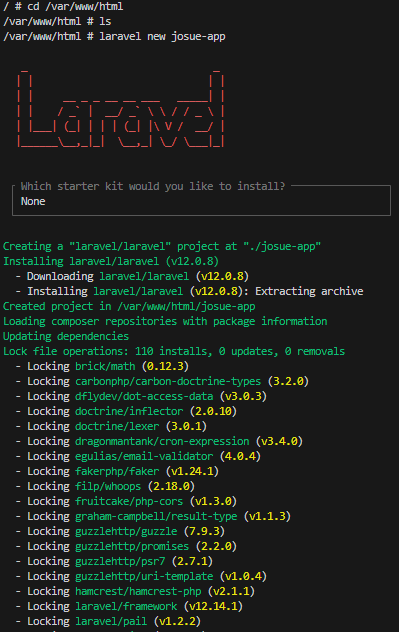
Task: Click the 'None' starter kit answer
Action: (33, 202)
